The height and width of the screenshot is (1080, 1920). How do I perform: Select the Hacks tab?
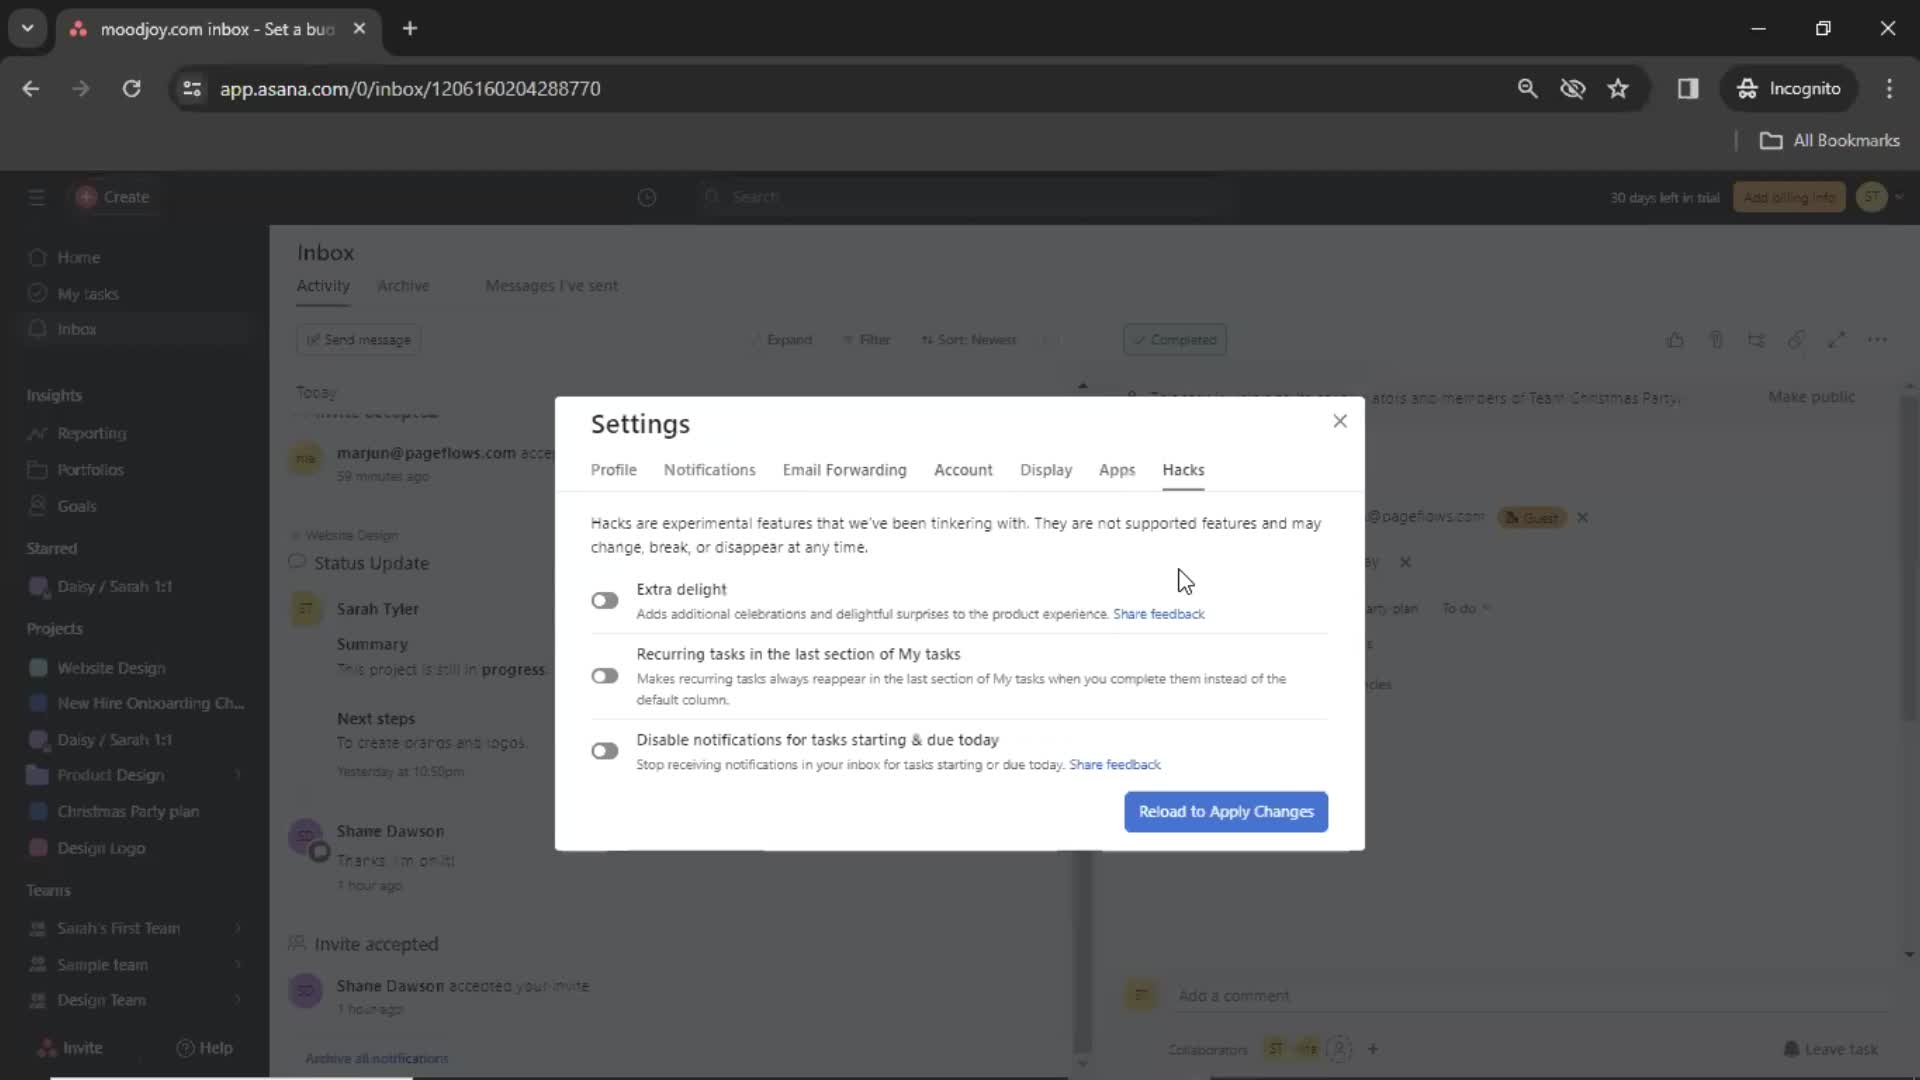[1183, 470]
